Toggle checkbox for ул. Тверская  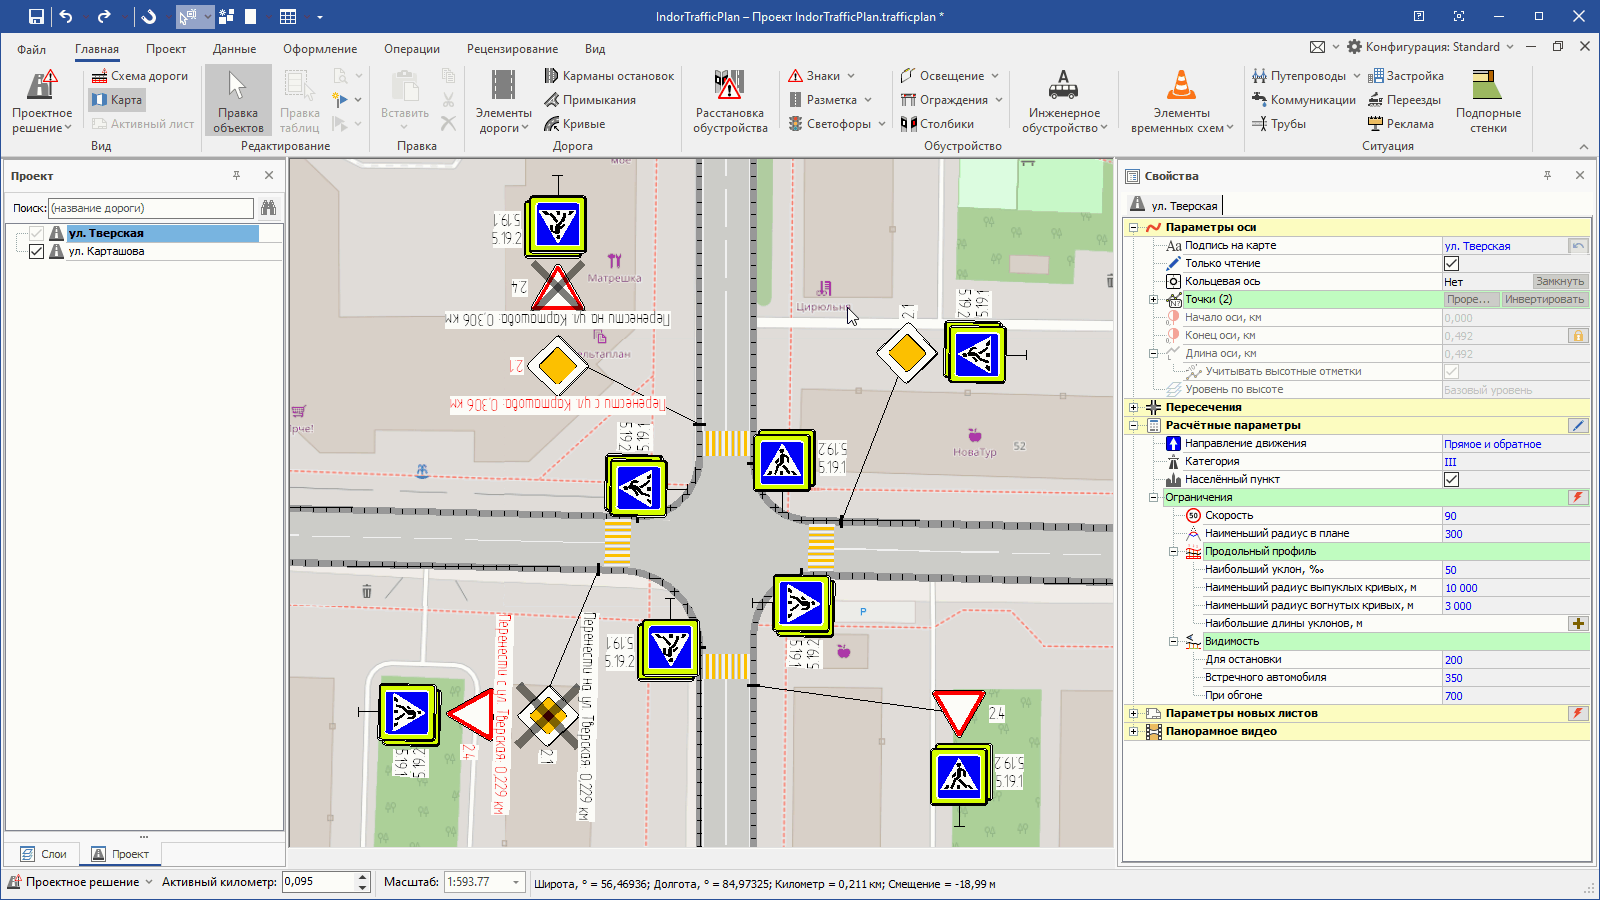(x=36, y=233)
